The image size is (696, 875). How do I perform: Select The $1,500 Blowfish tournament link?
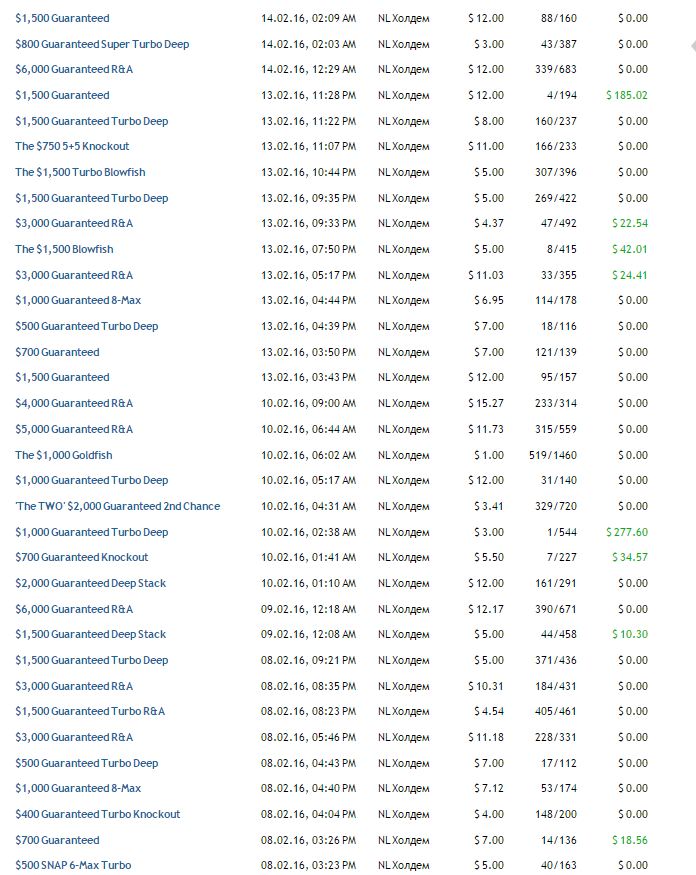64,249
